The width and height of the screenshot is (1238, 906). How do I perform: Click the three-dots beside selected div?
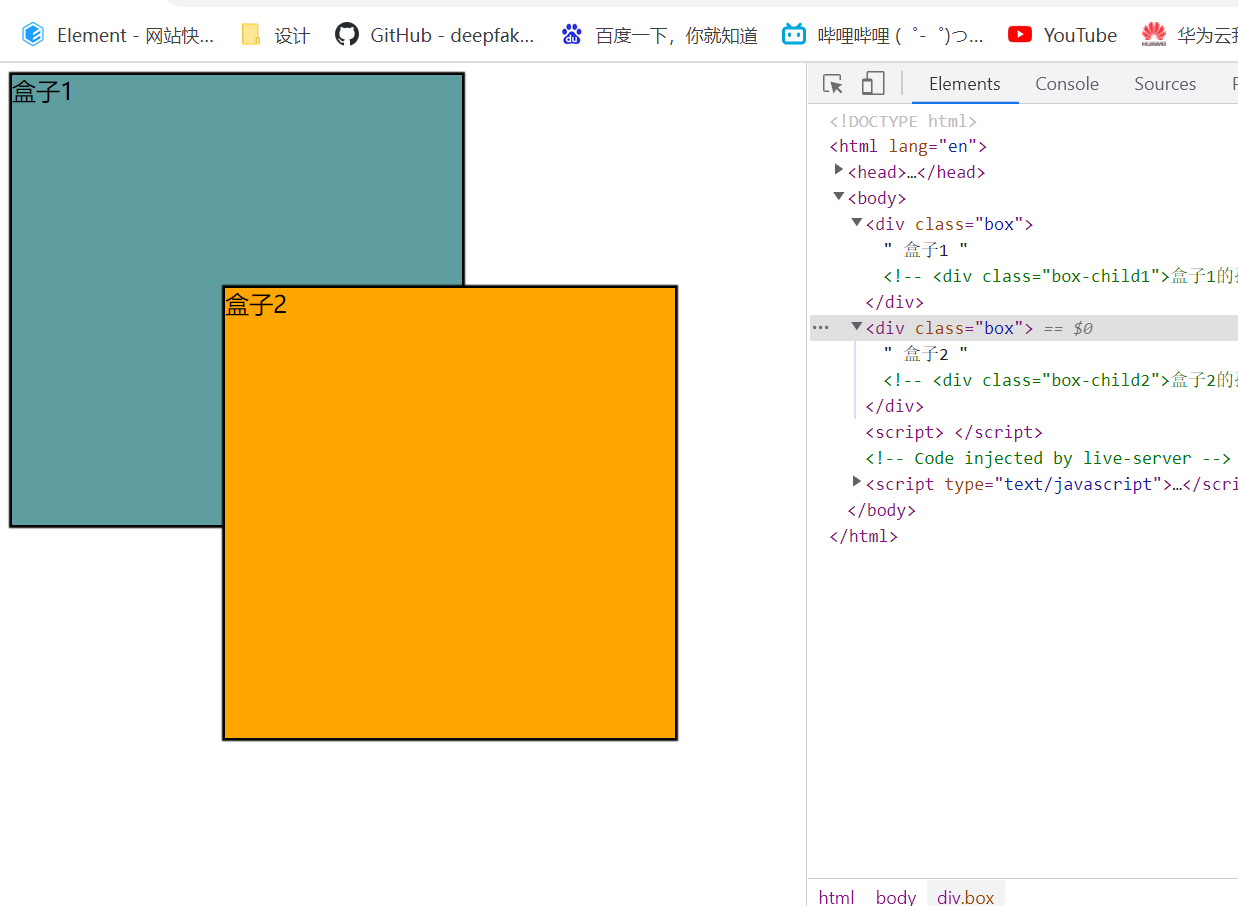(821, 327)
